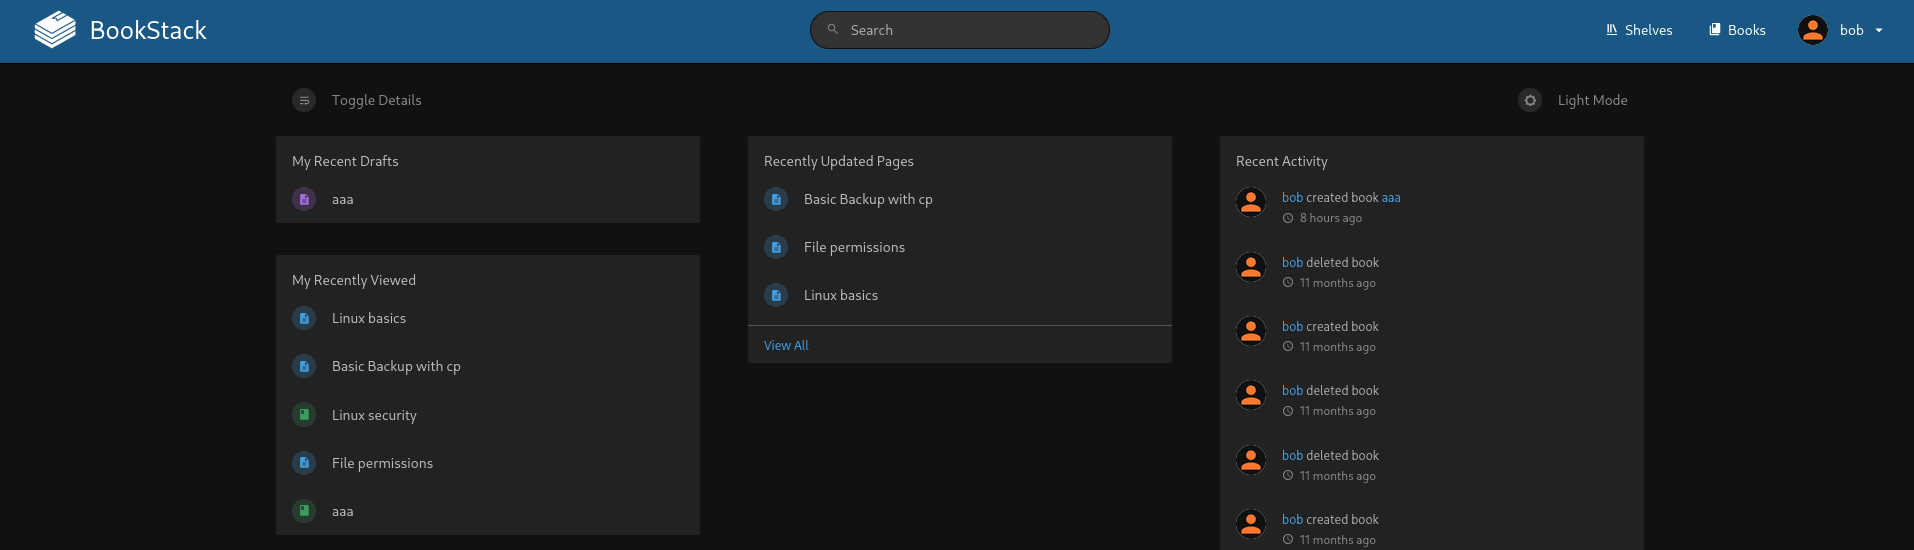Focus the Search input field

click(960, 30)
